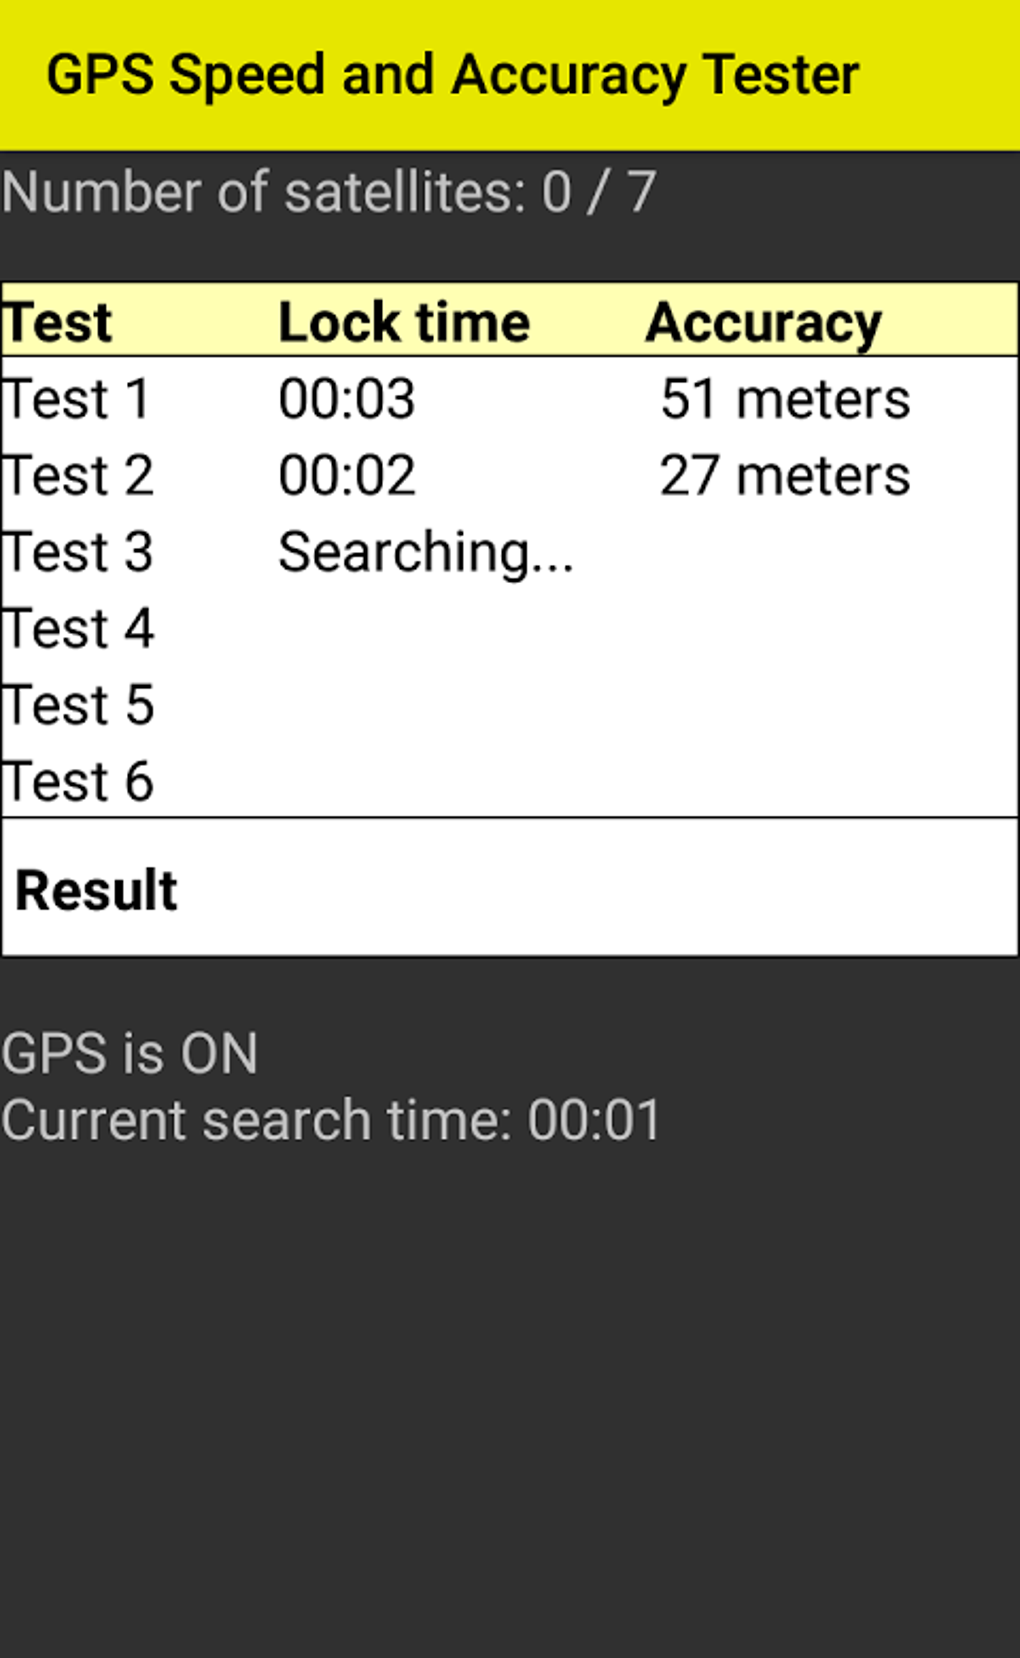The height and width of the screenshot is (1658, 1020).
Task: Select the Test 5 row label
Action: click(x=78, y=705)
